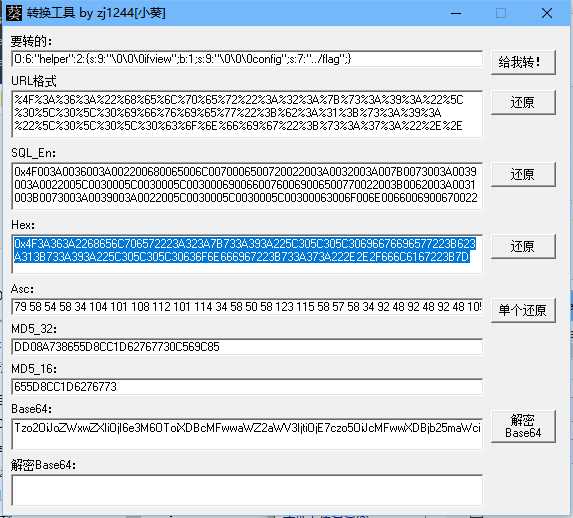Focus the 要转的 input text field
The width and height of the screenshot is (573, 518).
247,59
